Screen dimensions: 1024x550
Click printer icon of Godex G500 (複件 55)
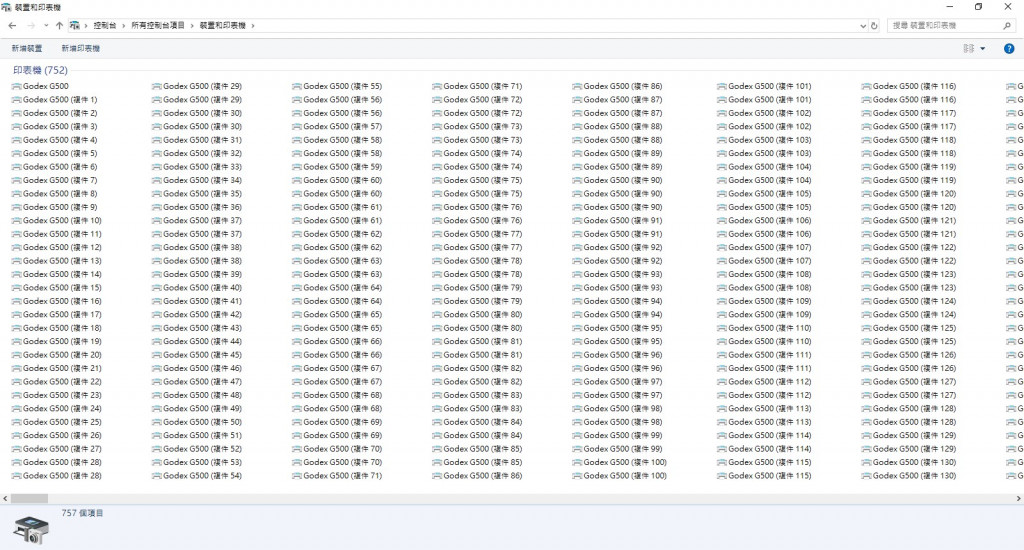pyautogui.click(x=297, y=86)
